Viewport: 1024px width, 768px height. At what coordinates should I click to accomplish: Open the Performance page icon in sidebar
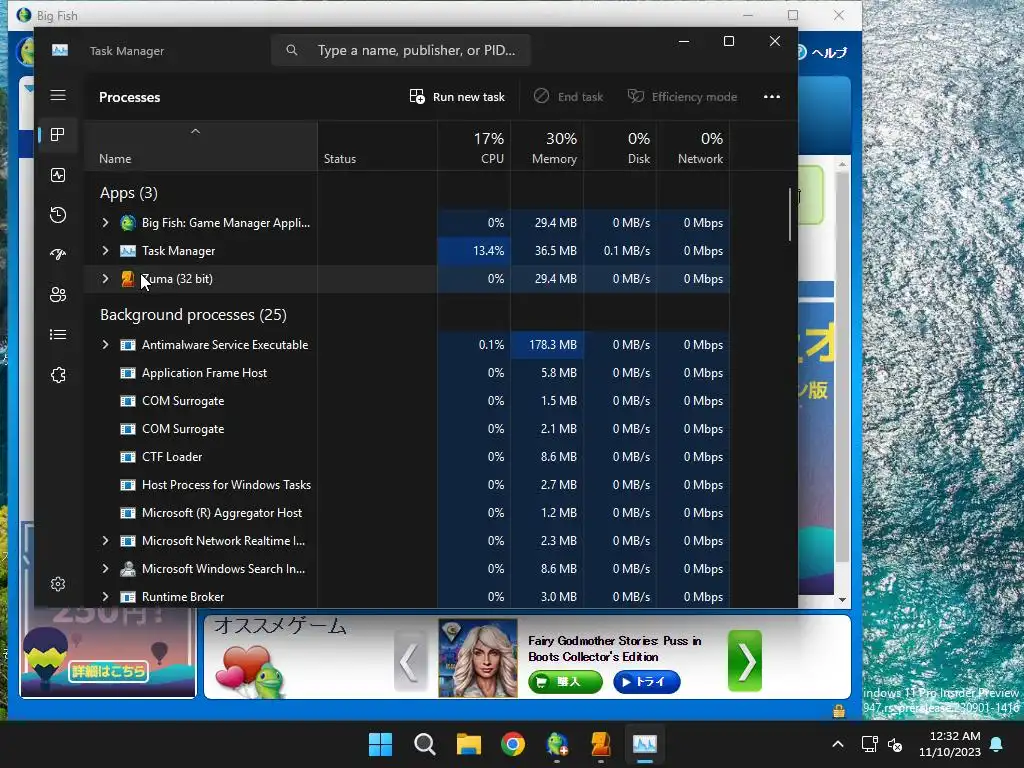coord(58,175)
